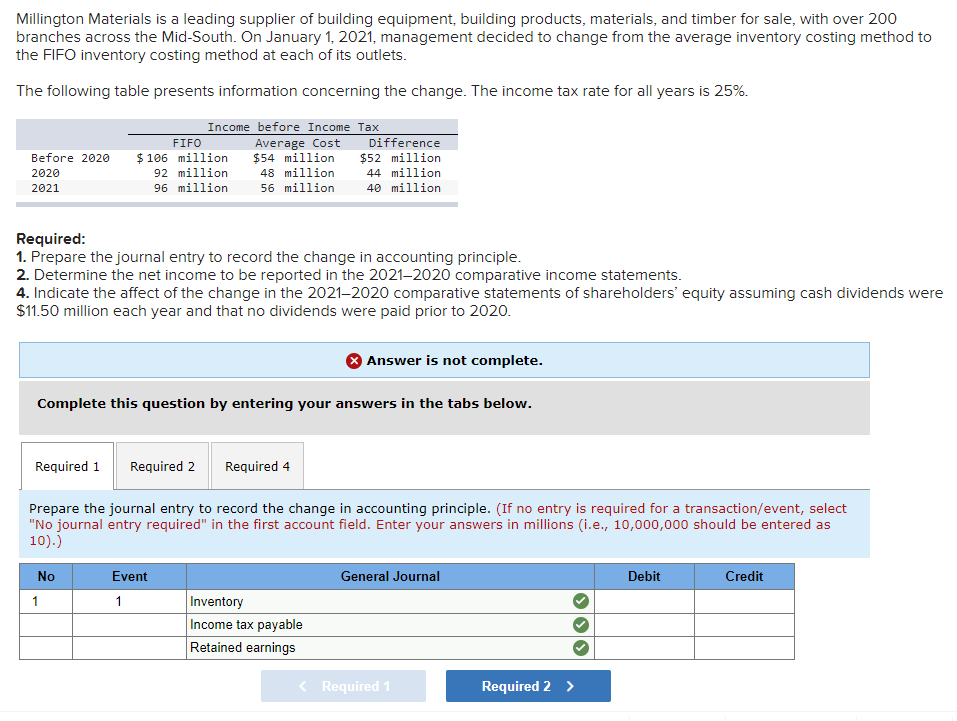Screen dimensions: 957x721
Task: Click the 'No' column header
Action: tap(46, 576)
